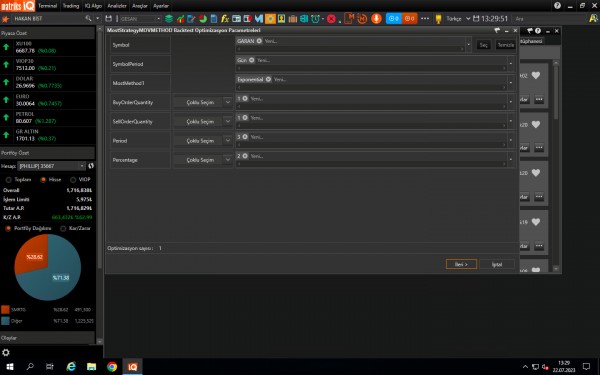Click the refresh icon next to Hesap field
Image resolution: width=600 pixels, height=375 pixels.
pos(91,166)
